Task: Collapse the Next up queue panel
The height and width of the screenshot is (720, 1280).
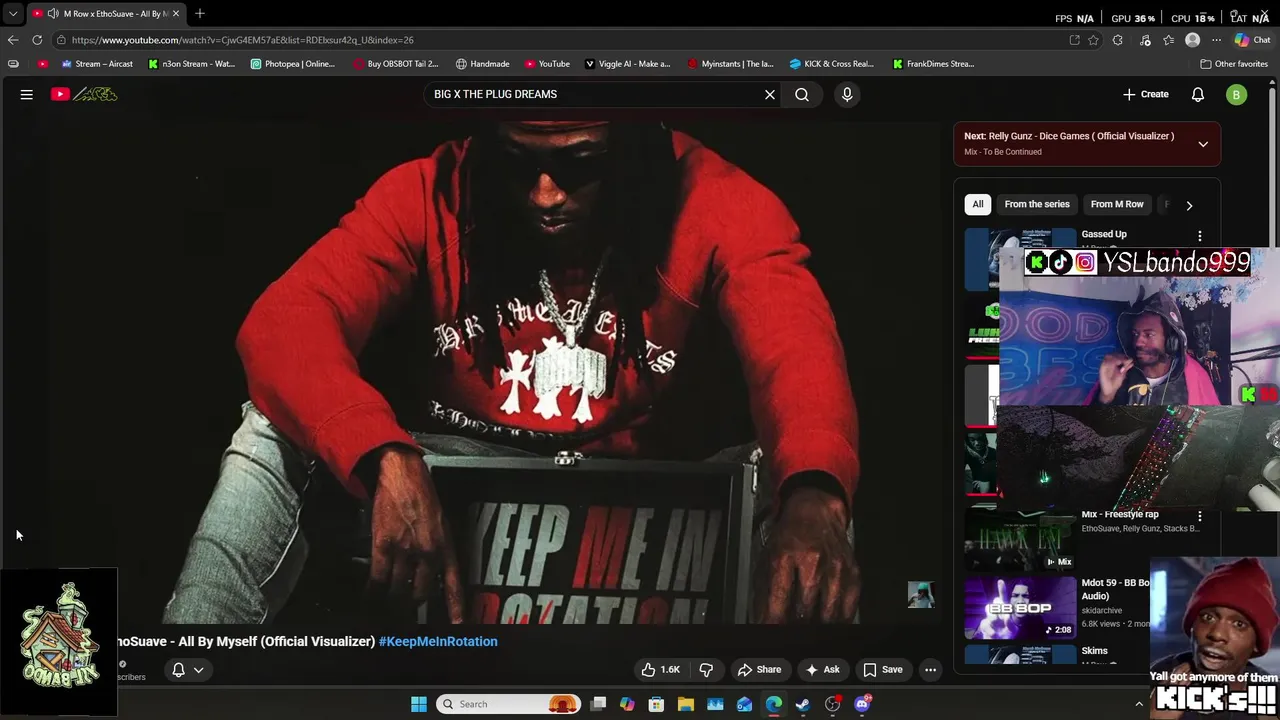Action: [1203, 144]
